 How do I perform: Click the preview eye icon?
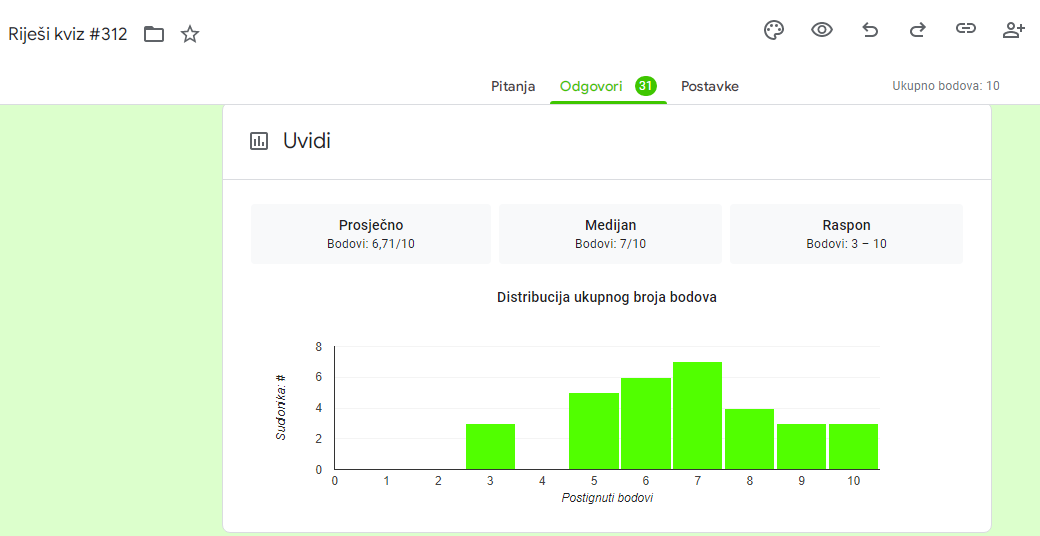pyautogui.click(x=822, y=30)
